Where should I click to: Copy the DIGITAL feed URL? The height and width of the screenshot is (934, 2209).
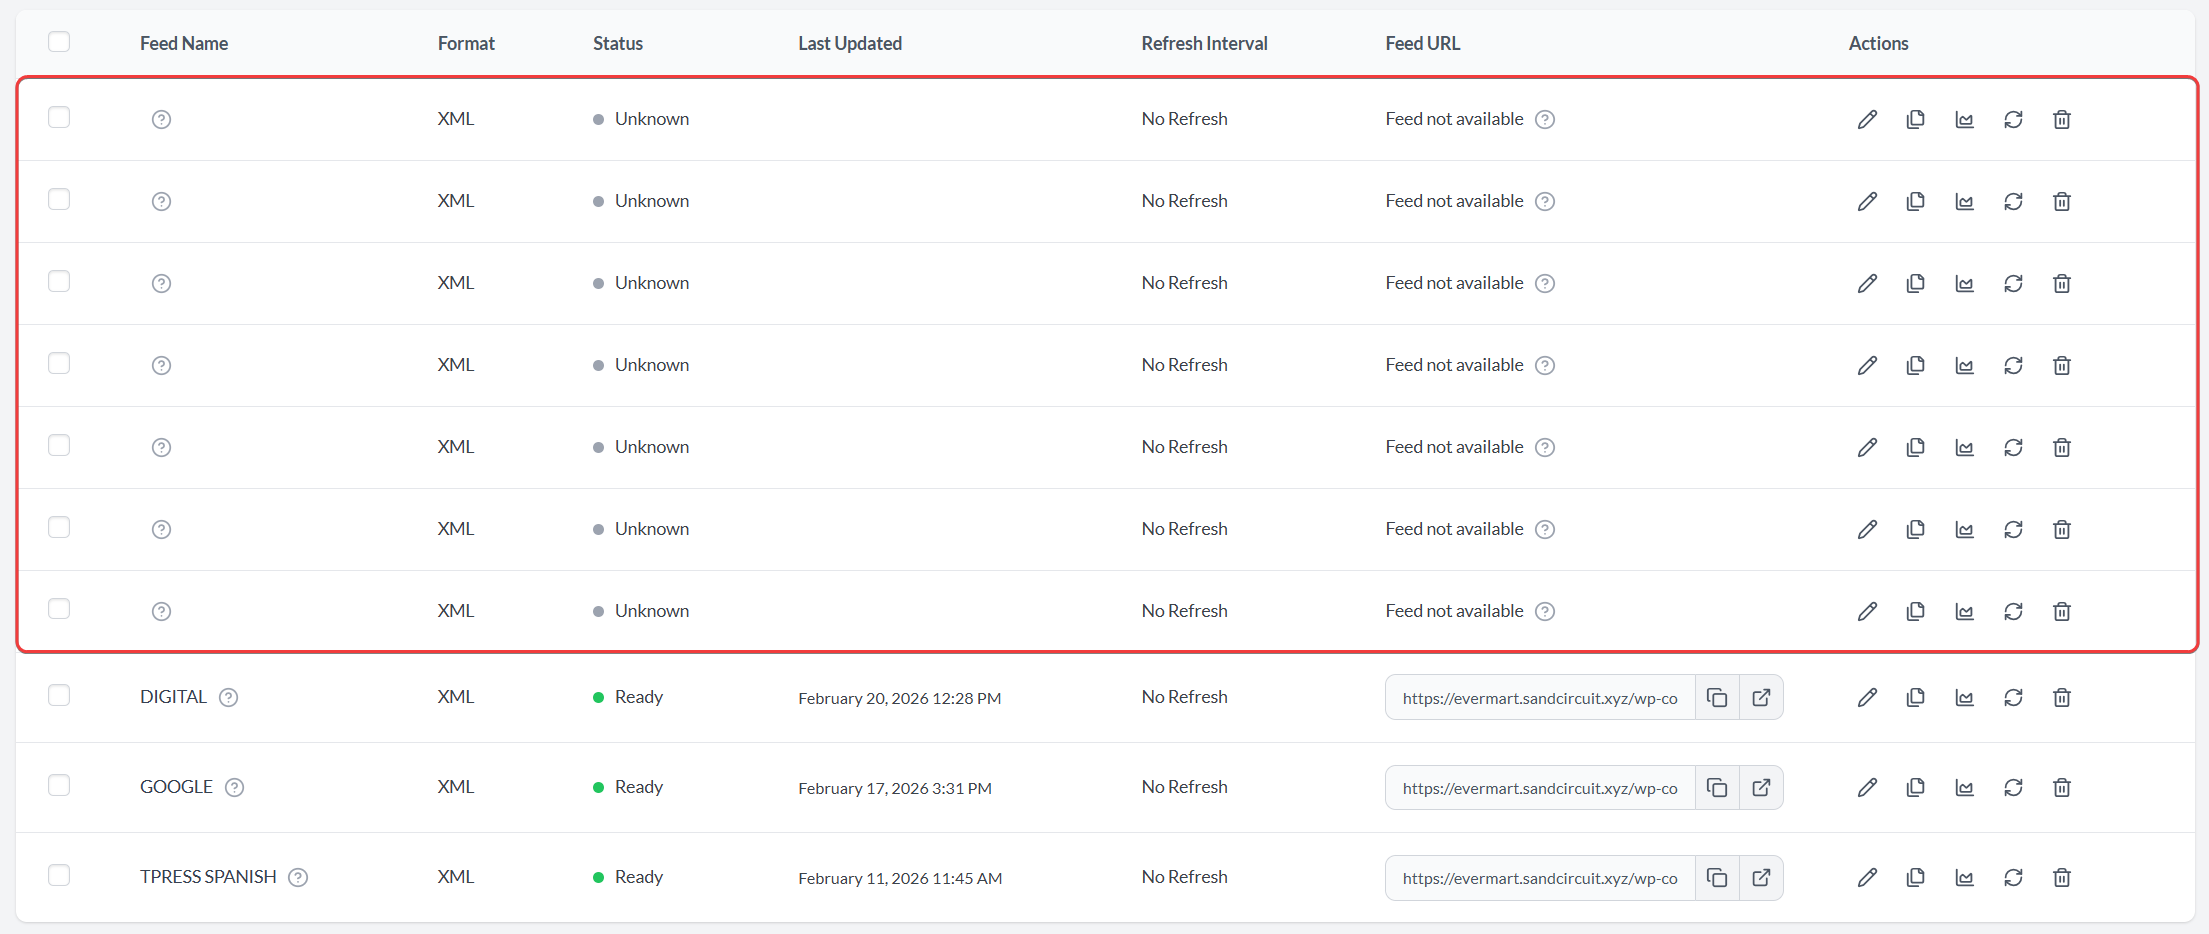tap(1716, 698)
